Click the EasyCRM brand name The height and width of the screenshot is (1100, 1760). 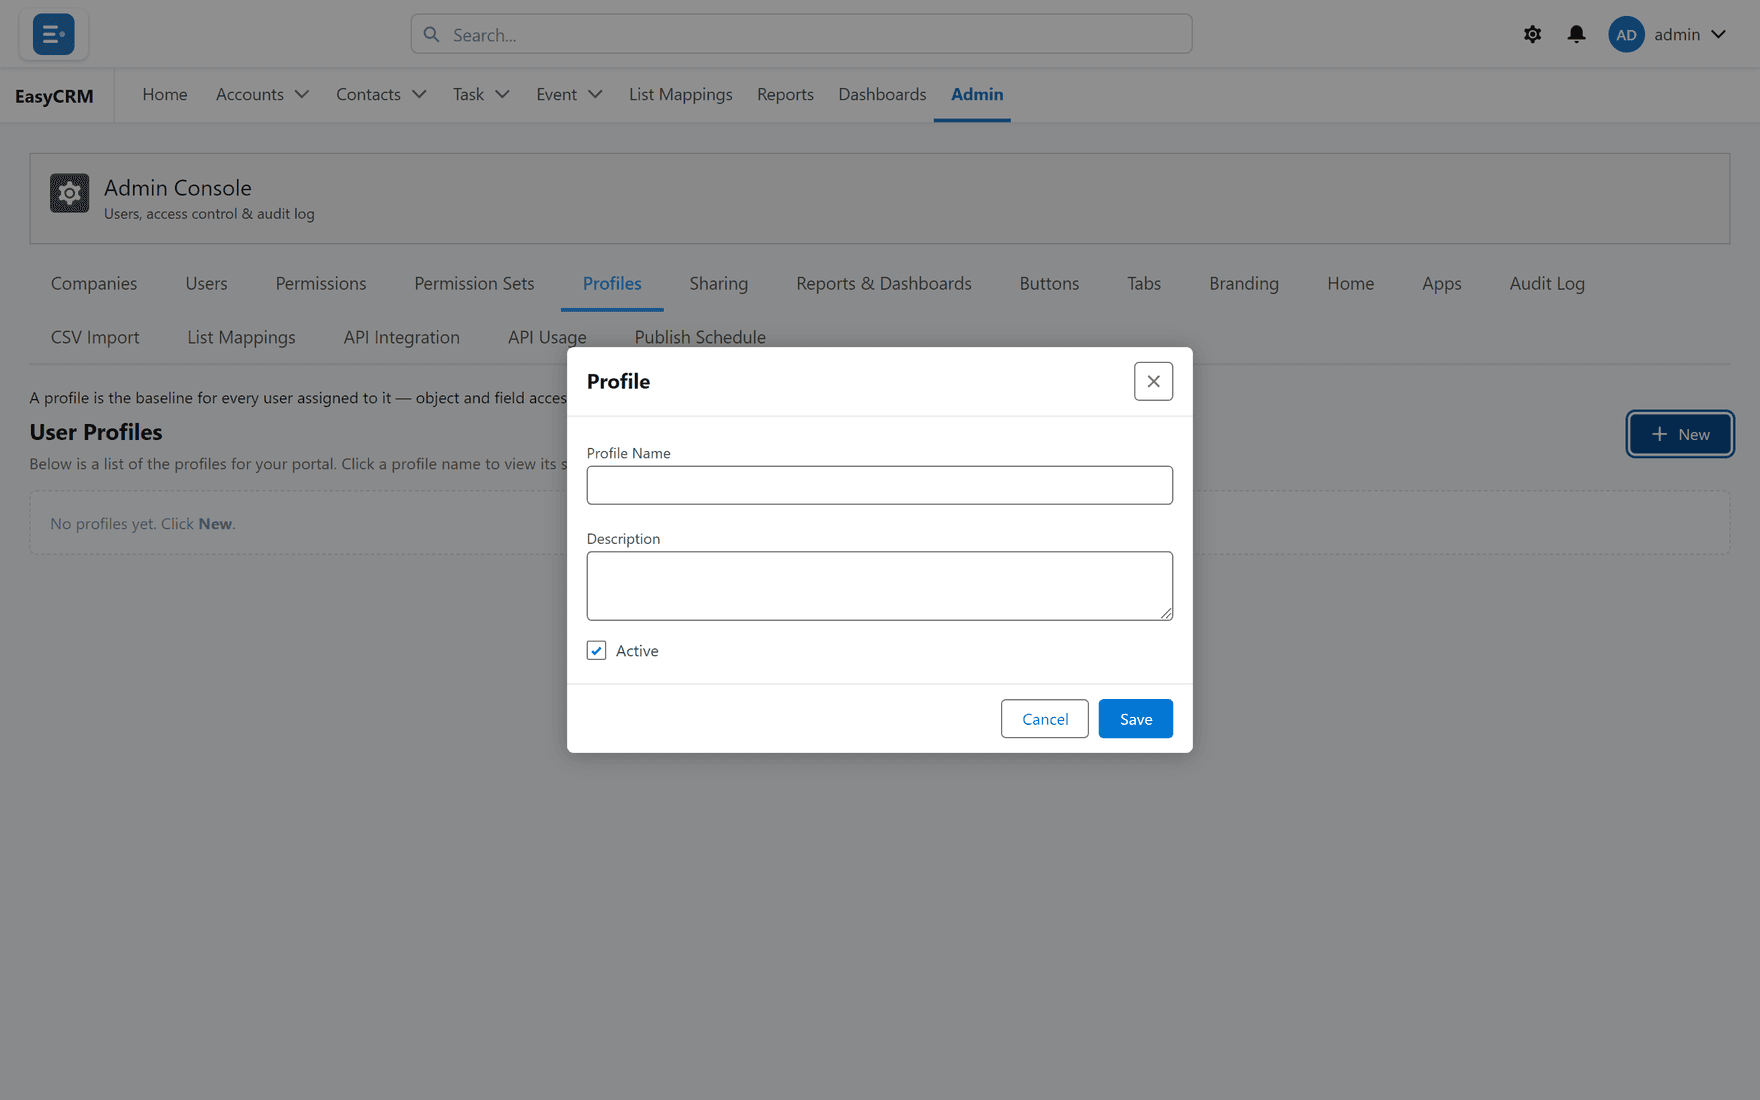[x=54, y=96]
